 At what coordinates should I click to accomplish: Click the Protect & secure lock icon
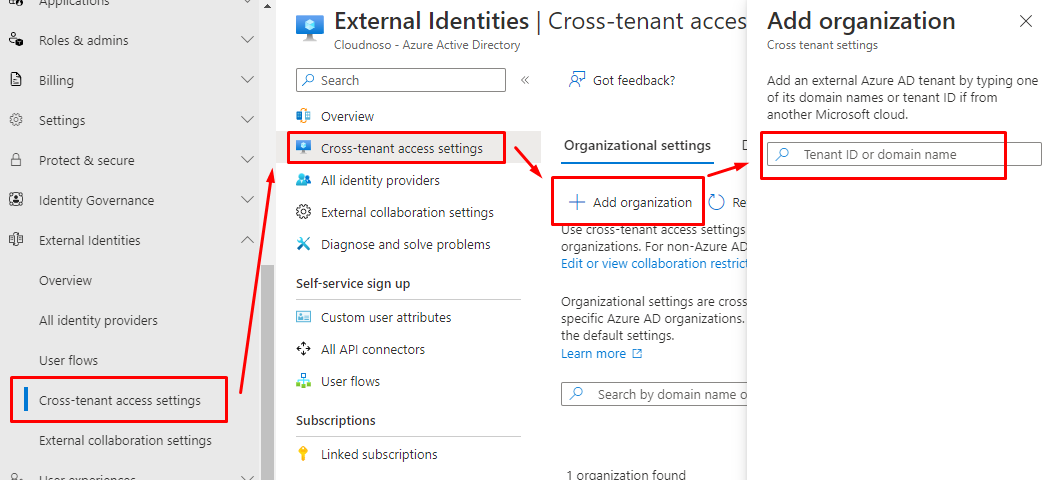tap(16, 160)
